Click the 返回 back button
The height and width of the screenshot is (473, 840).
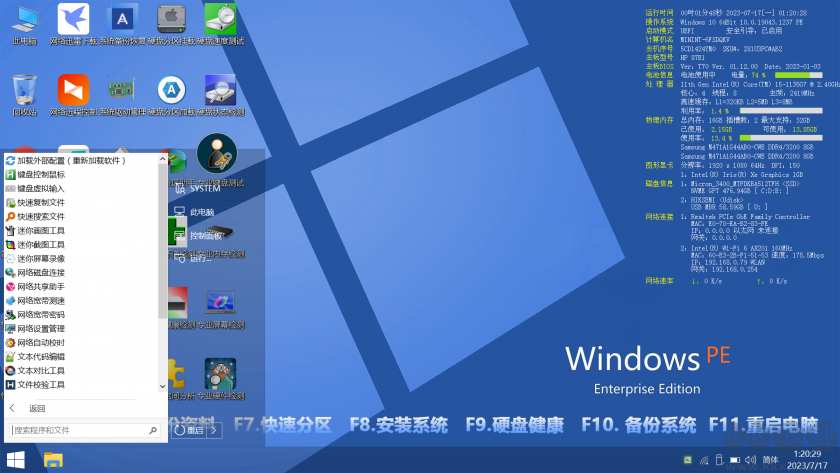coord(28,408)
